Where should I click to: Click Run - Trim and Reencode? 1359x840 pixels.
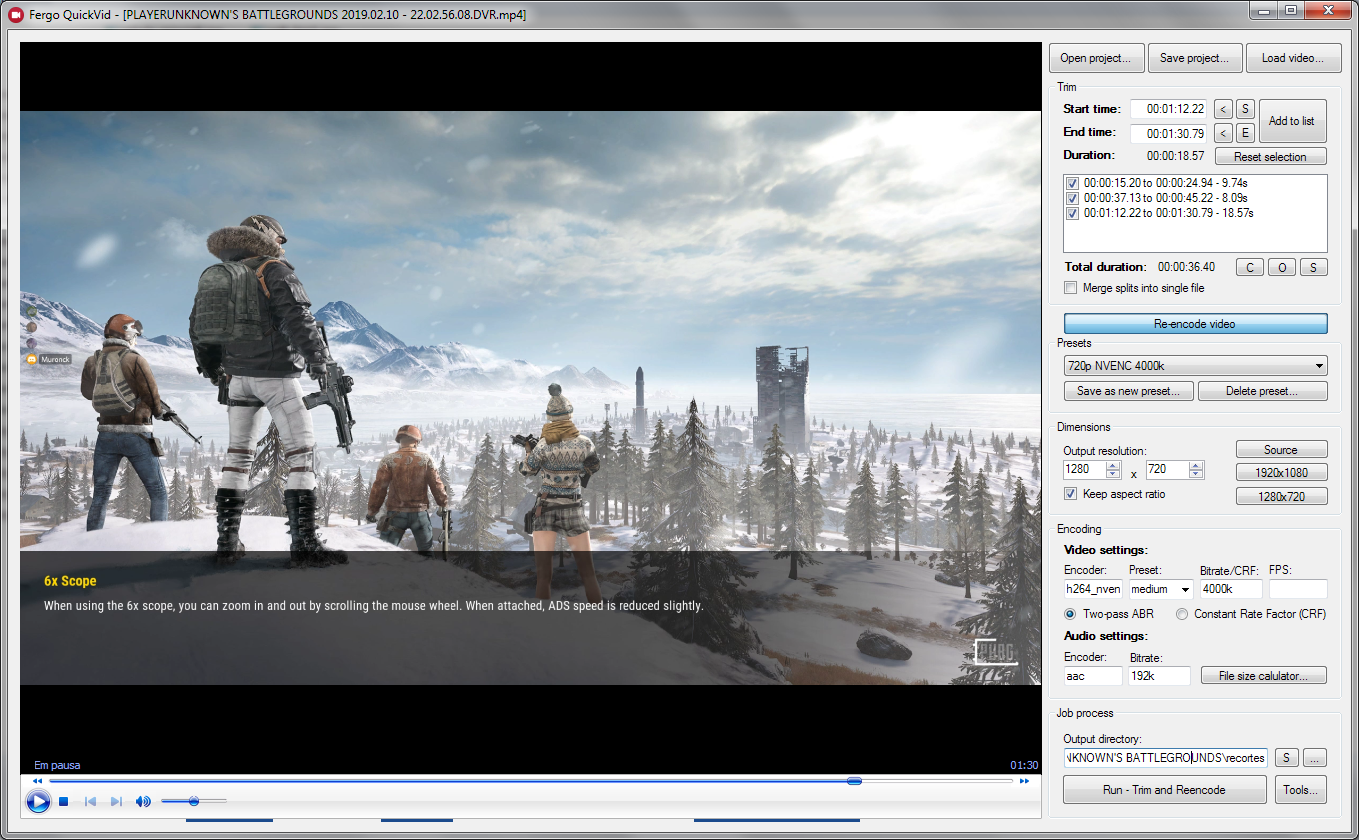1164,789
